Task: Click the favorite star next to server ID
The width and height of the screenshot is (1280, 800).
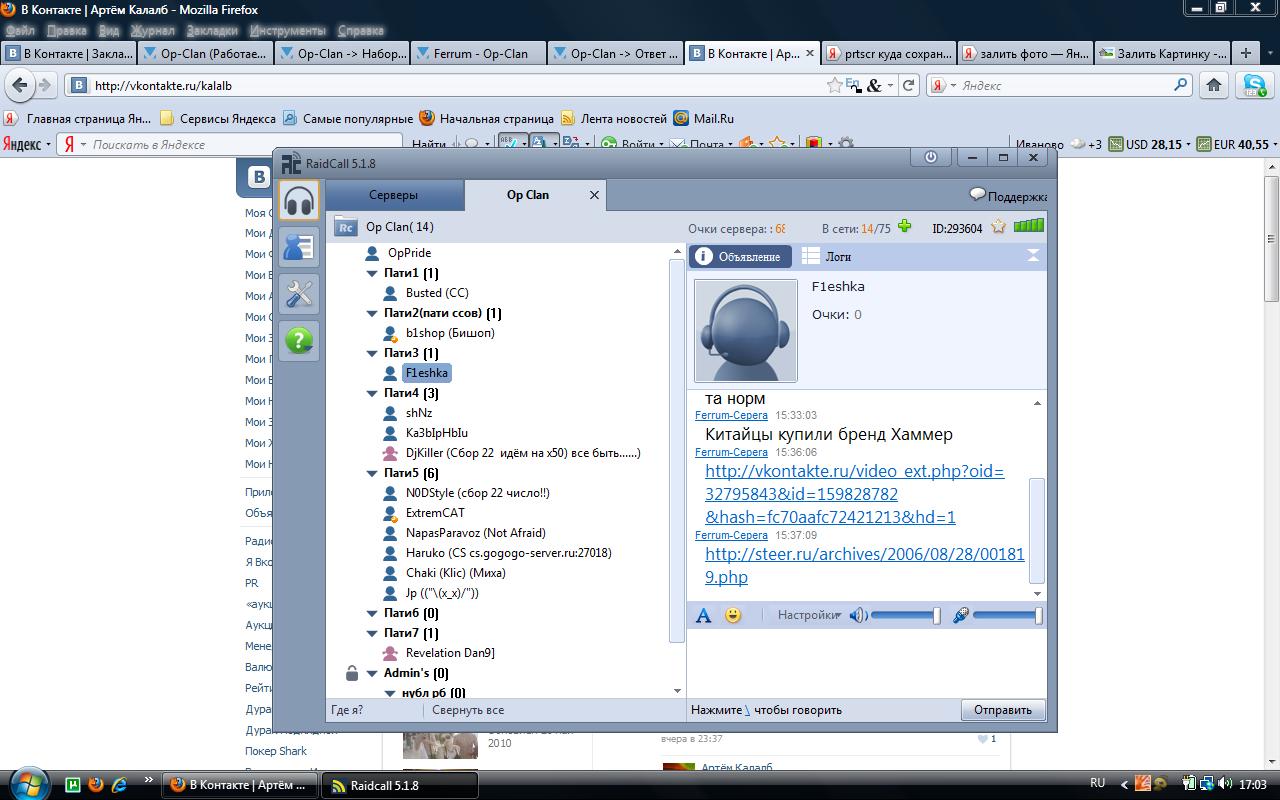Action: [x=998, y=227]
